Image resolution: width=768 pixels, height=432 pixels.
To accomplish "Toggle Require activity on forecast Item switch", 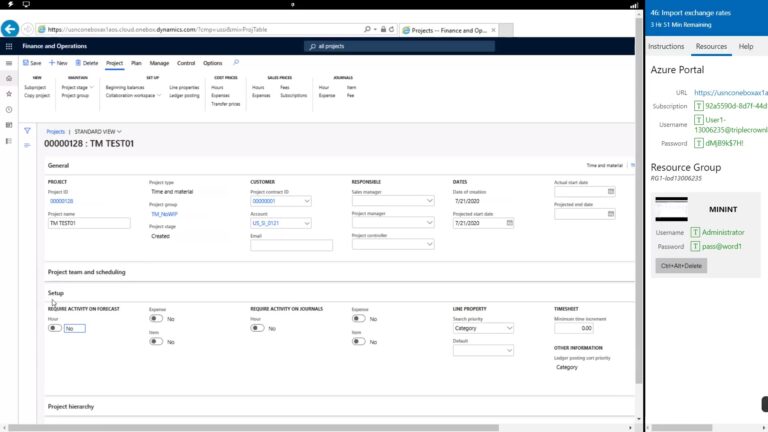I will point(156,341).
